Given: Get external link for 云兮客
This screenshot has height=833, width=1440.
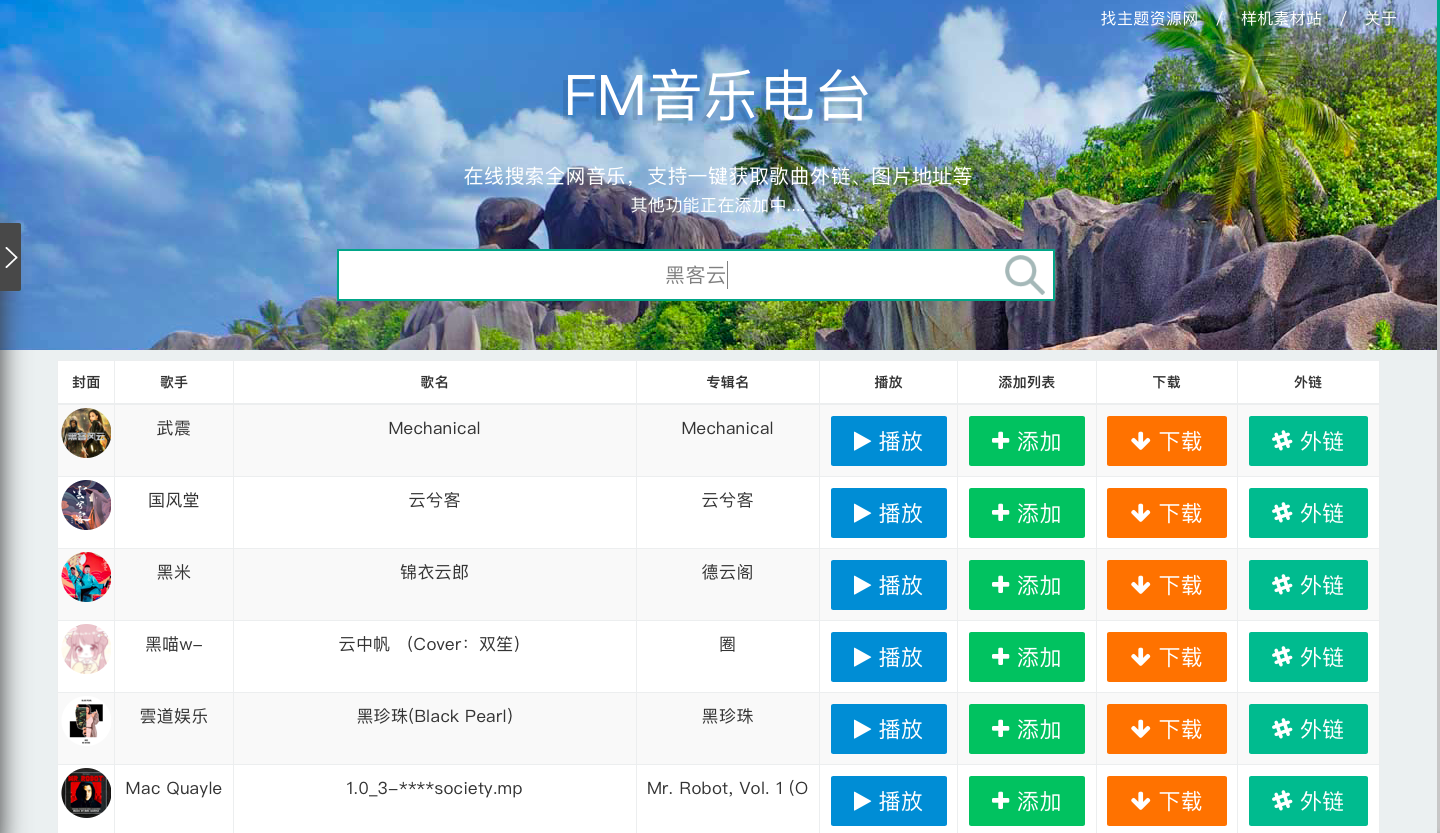Looking at the screenshot, I should [x=1307, y=513].
